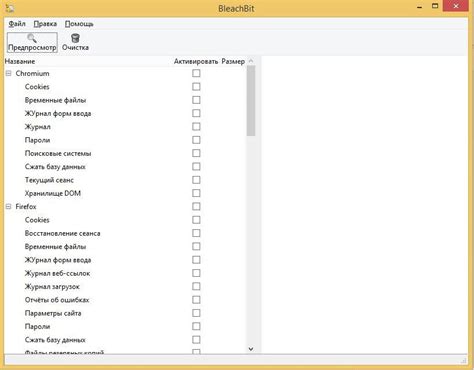
Task: Check the Параметры сайта checkbox
Action: [x=196, y=313]
